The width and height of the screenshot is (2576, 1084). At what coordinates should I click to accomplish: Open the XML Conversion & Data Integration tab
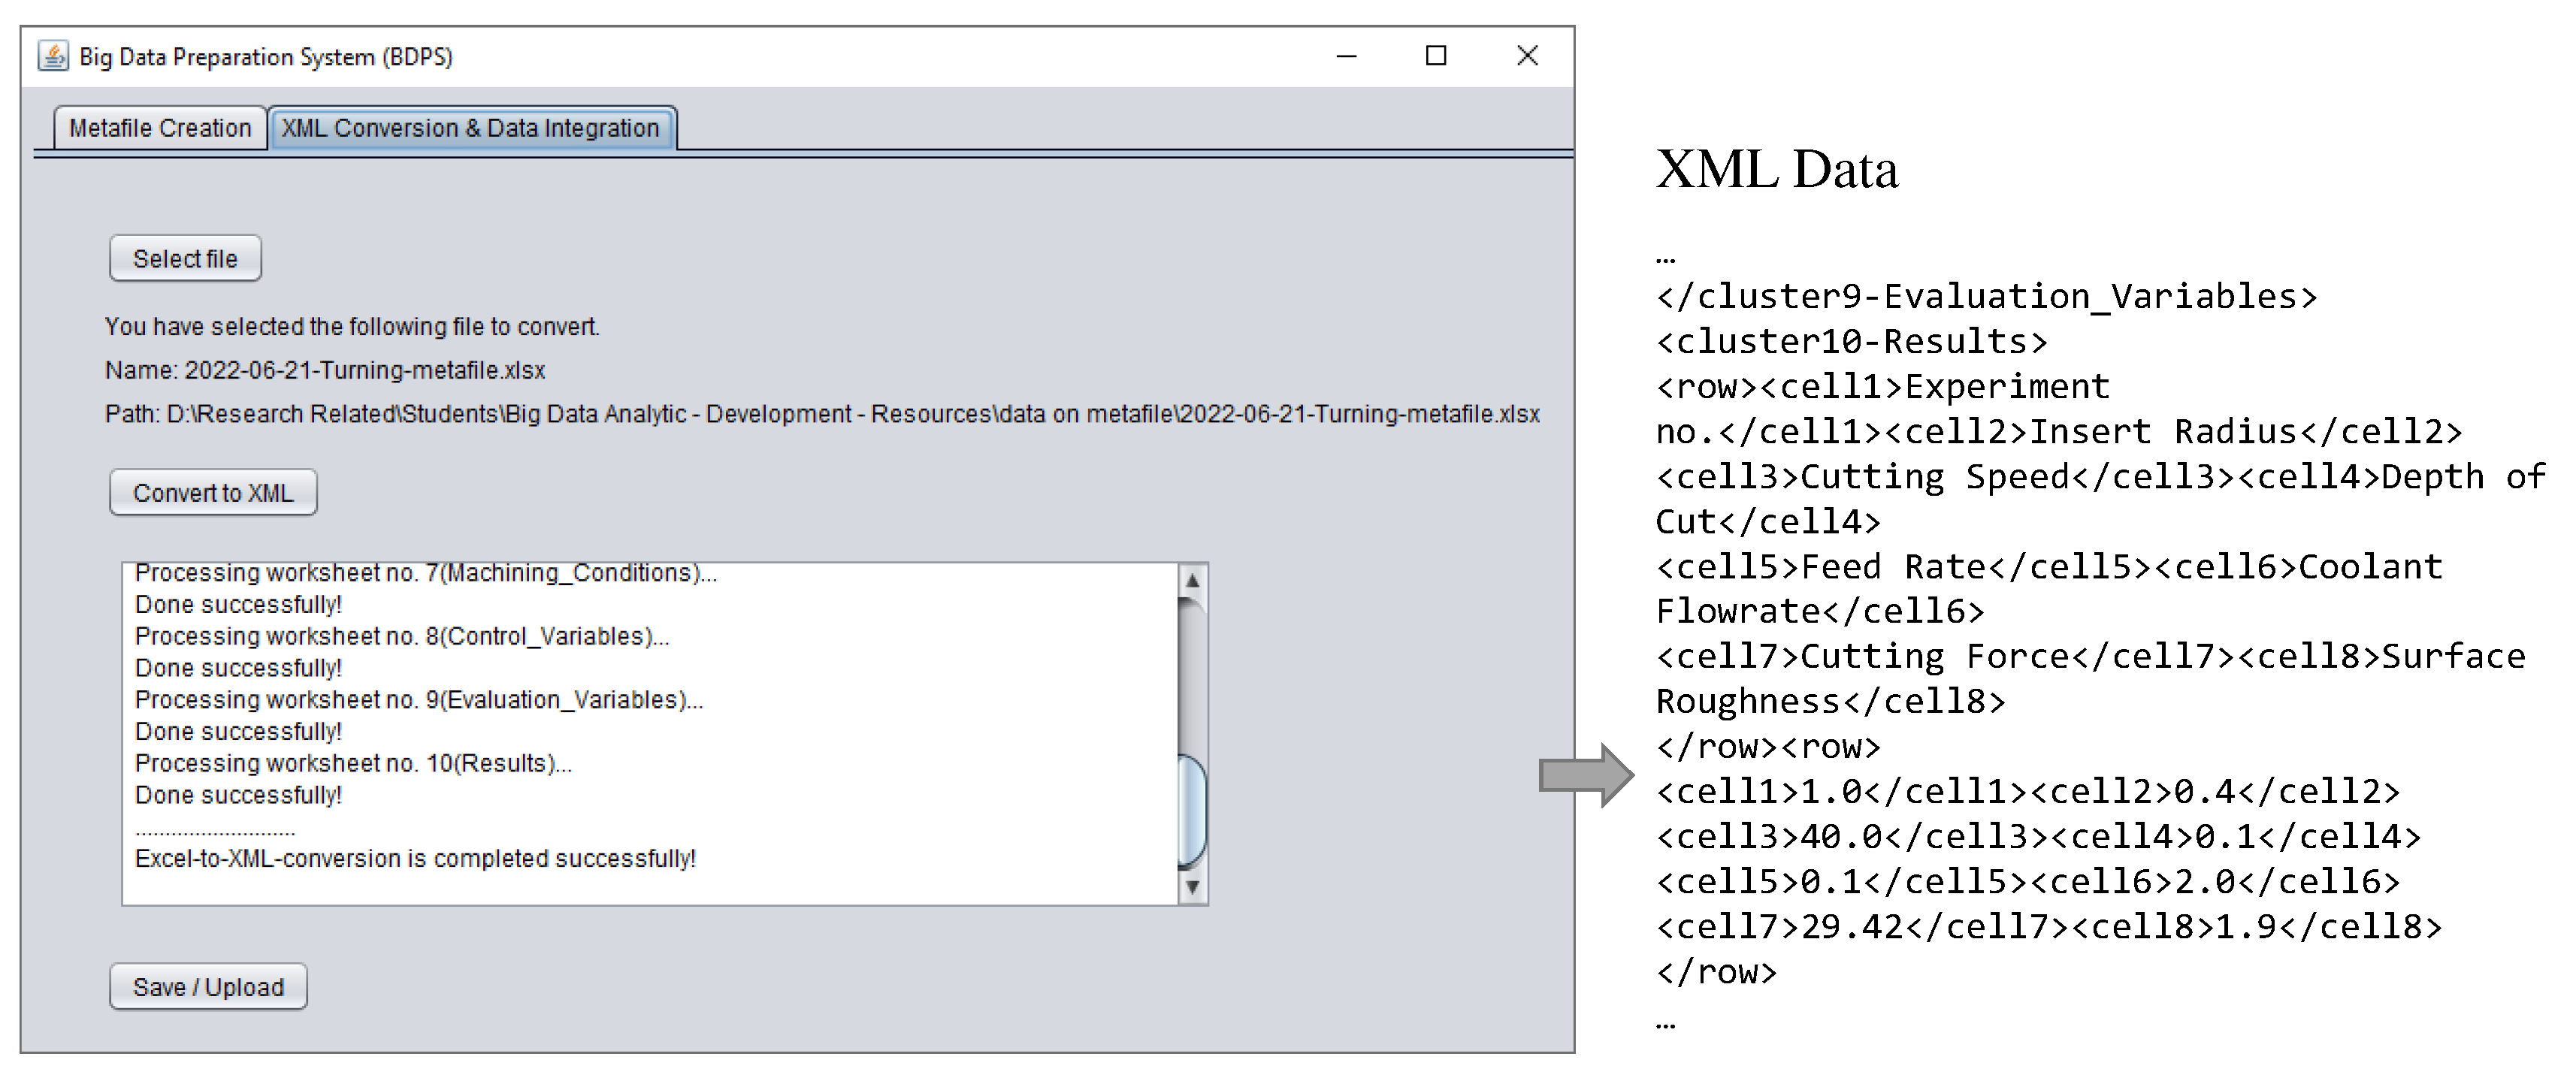[472, 128]
